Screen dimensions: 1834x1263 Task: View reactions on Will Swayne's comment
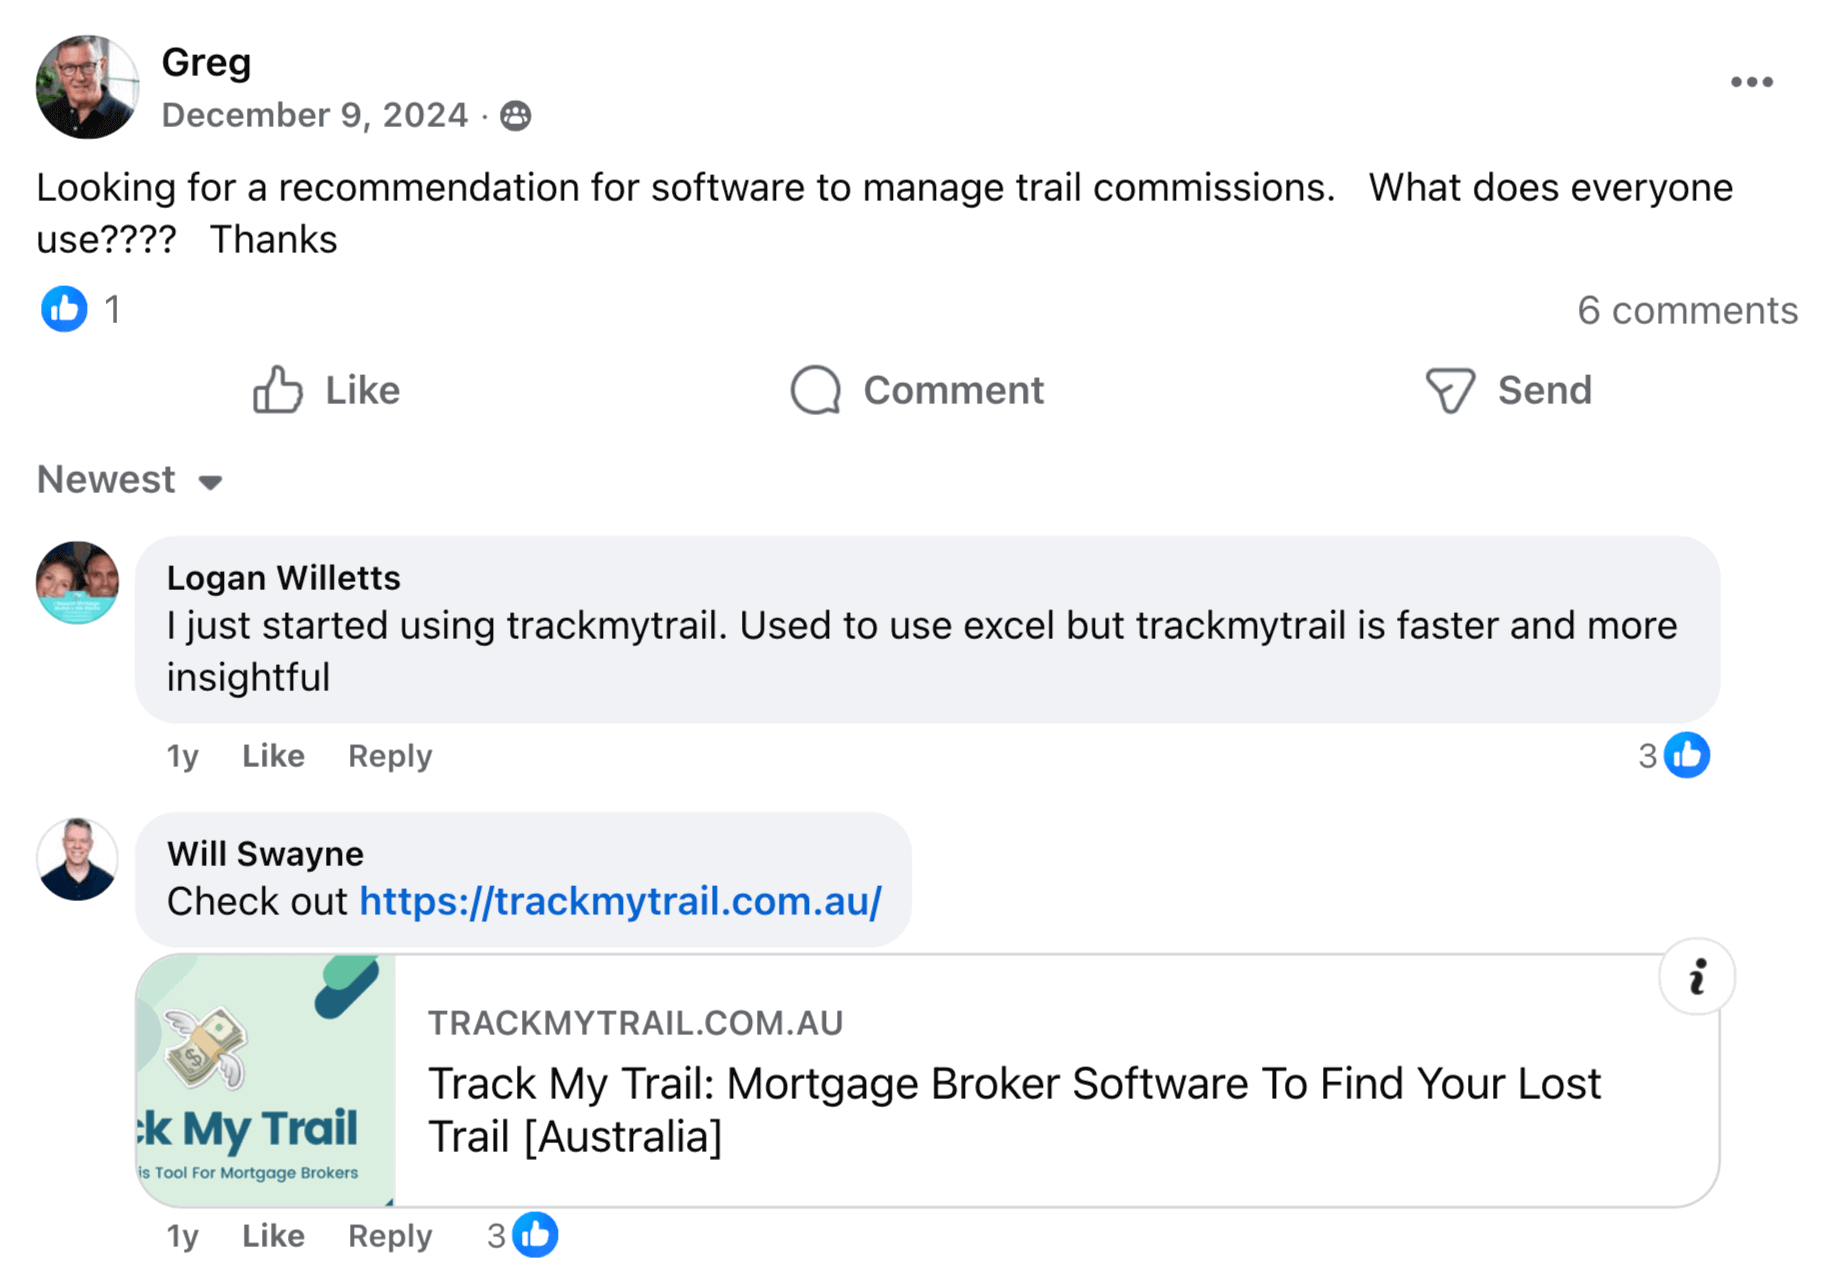coord(522,1235)
